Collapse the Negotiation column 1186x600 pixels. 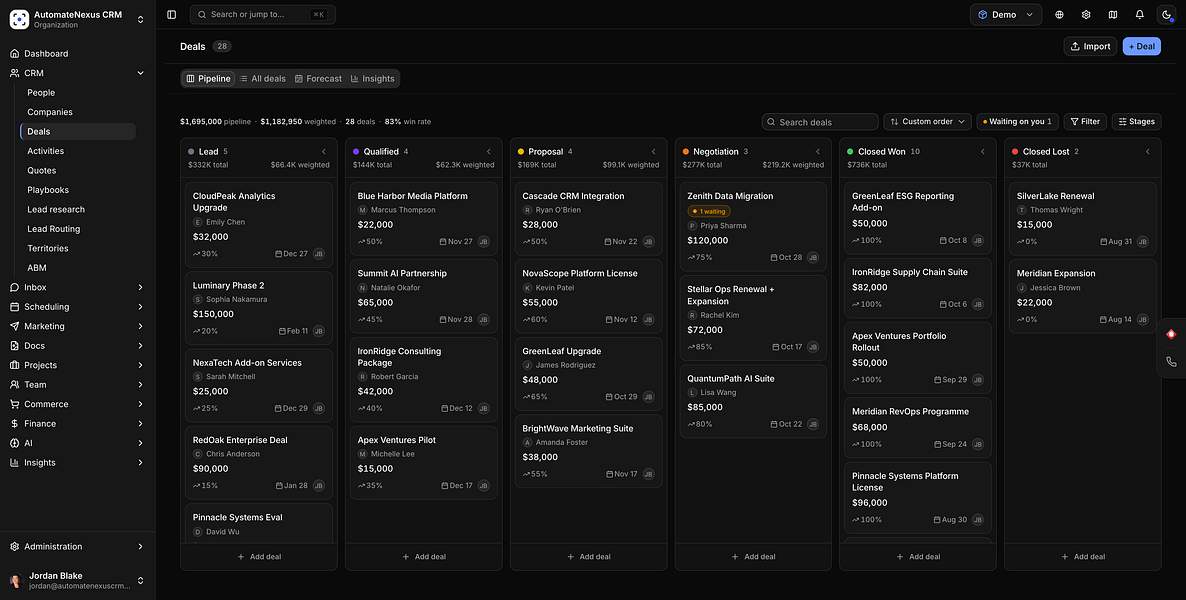pos(818,151)
